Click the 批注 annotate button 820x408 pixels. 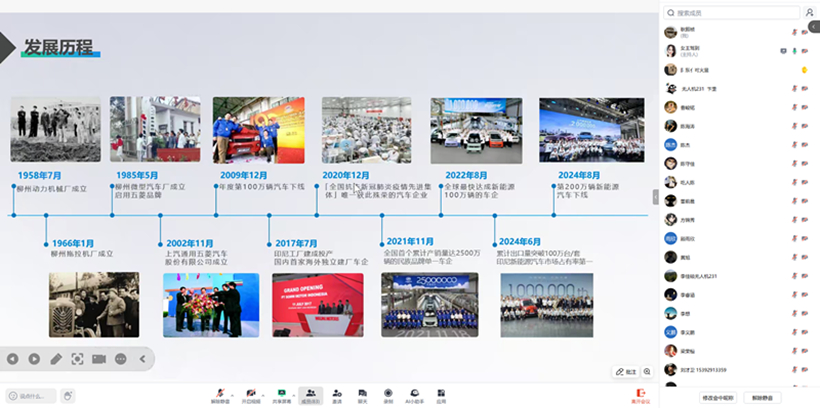pos(626,371)
